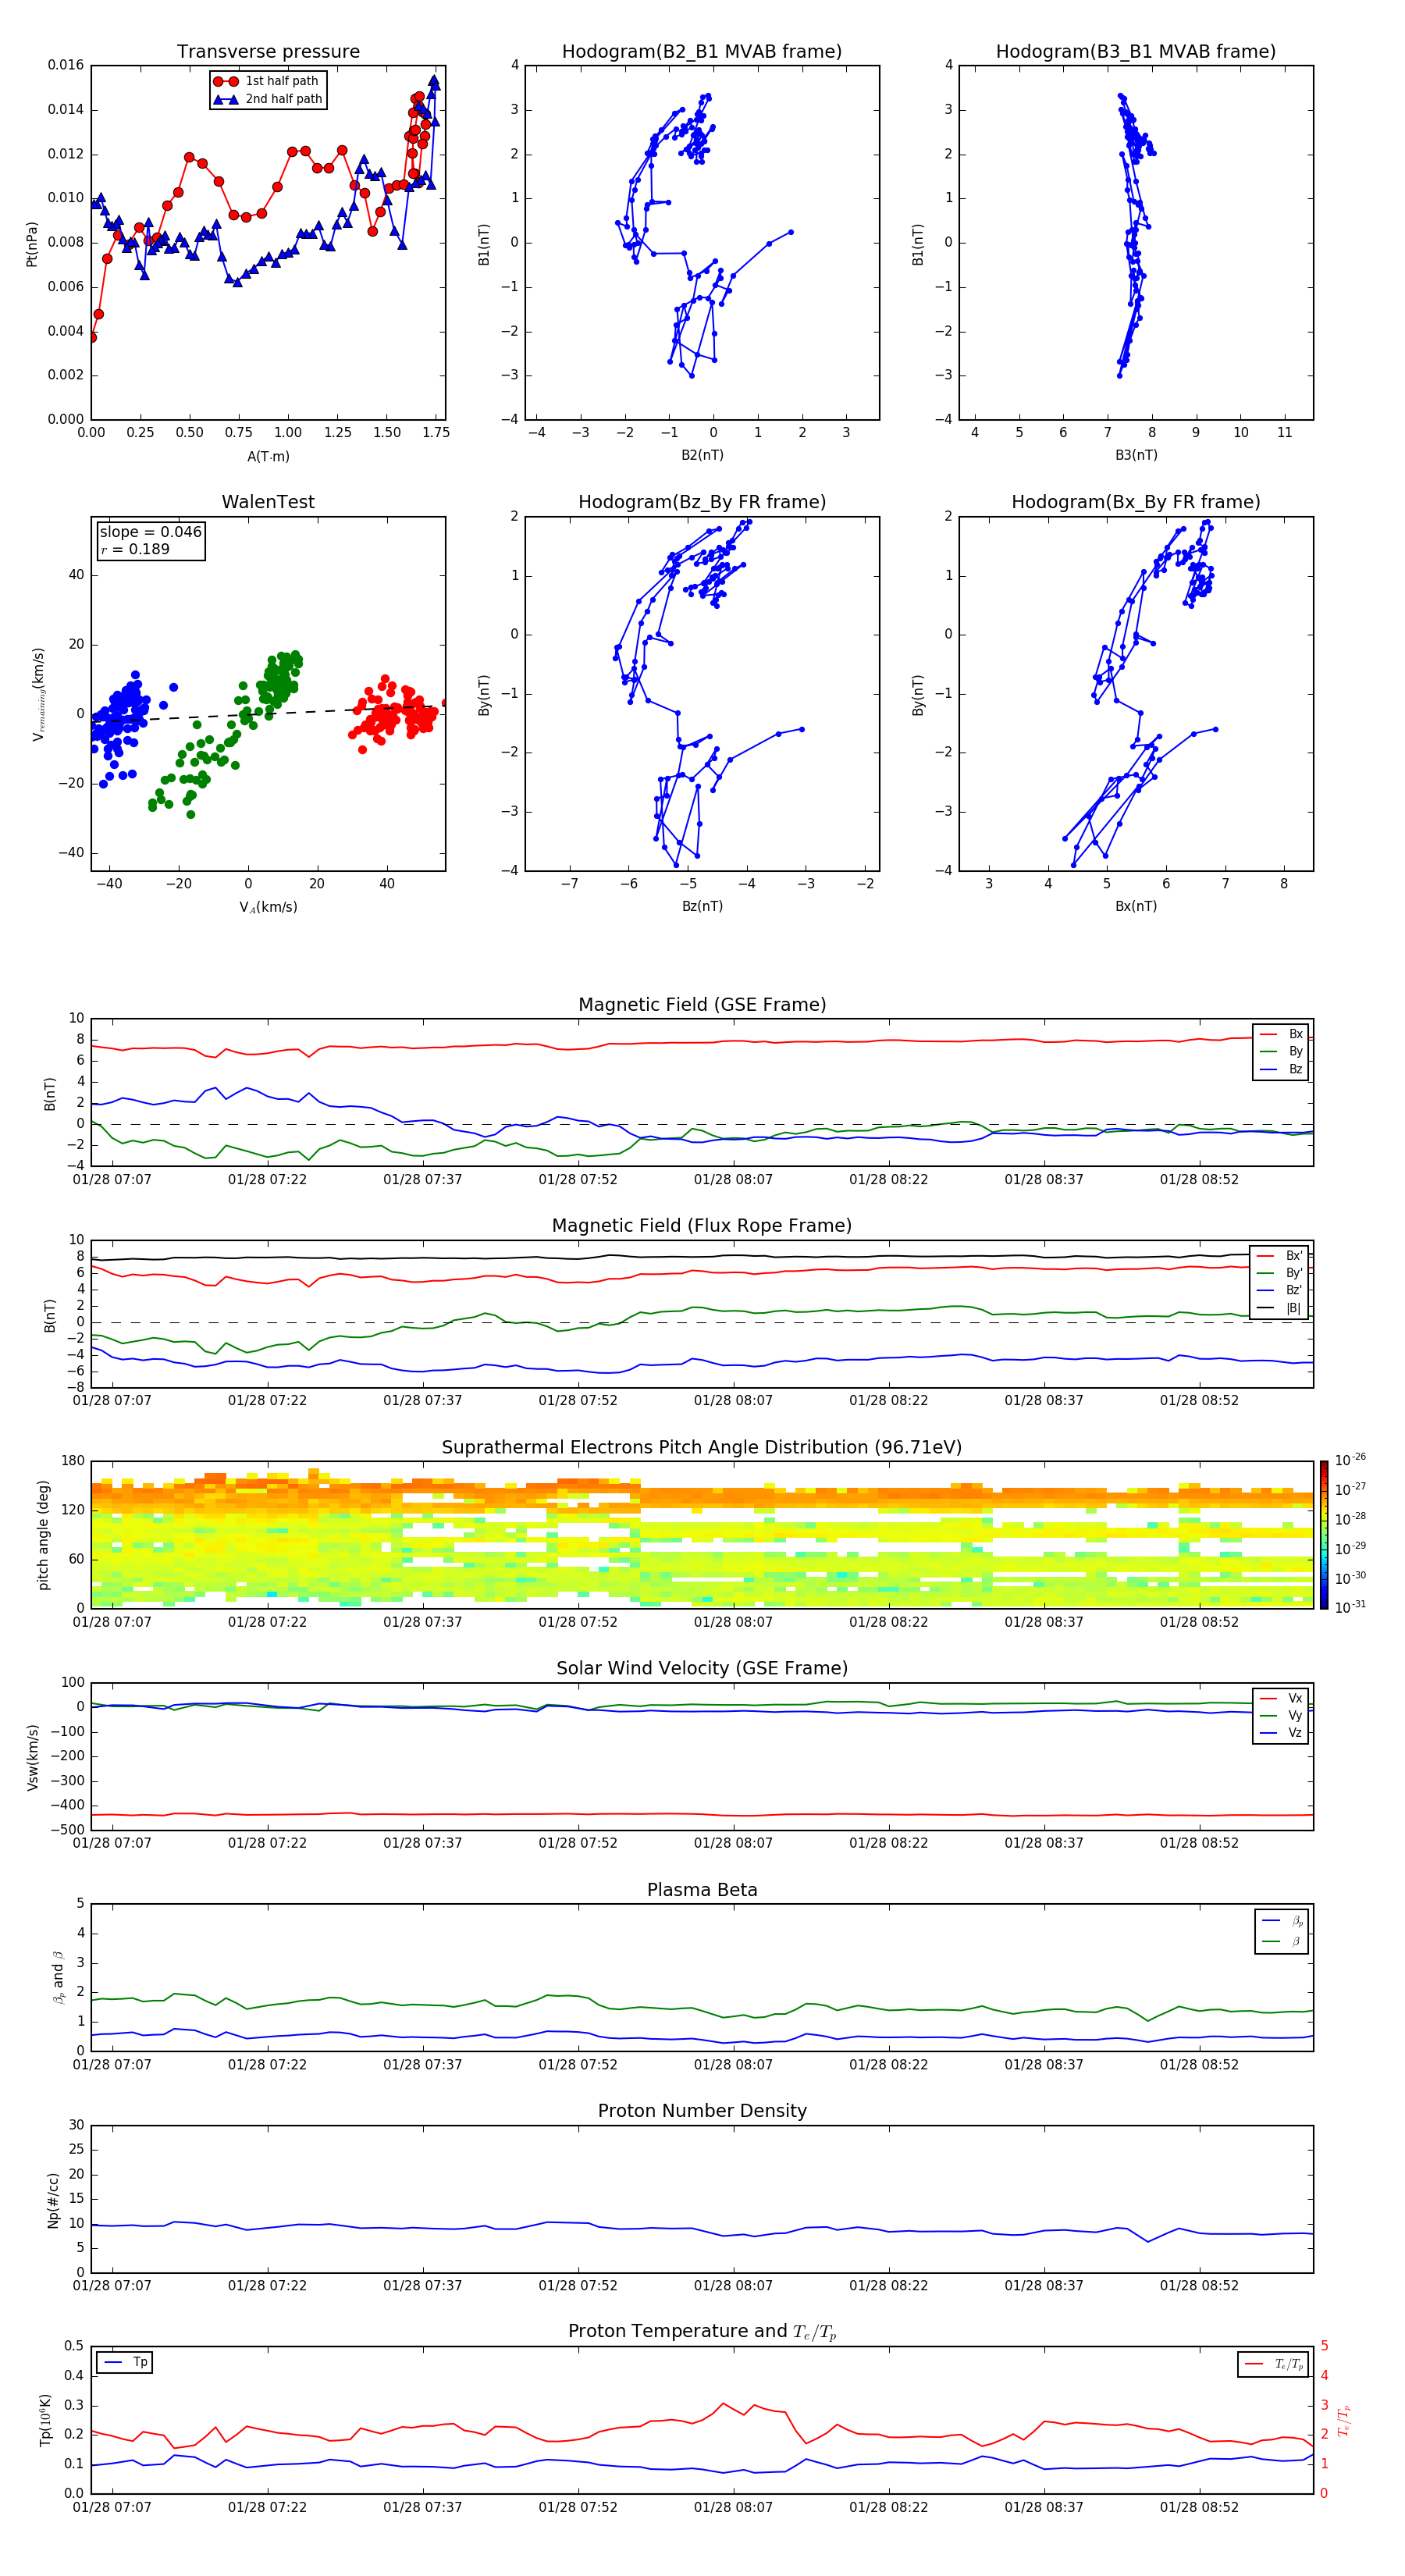Viewport: 1405px width, 2576px height.
Task: Select 'Bx' in GSE magnetic field legend
Action: 1282,1034
